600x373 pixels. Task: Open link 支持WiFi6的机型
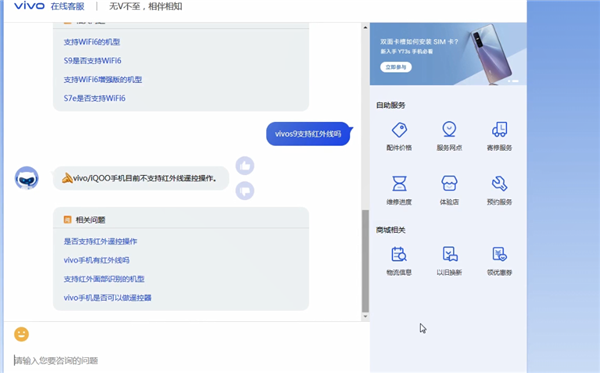tap(92, 42)
